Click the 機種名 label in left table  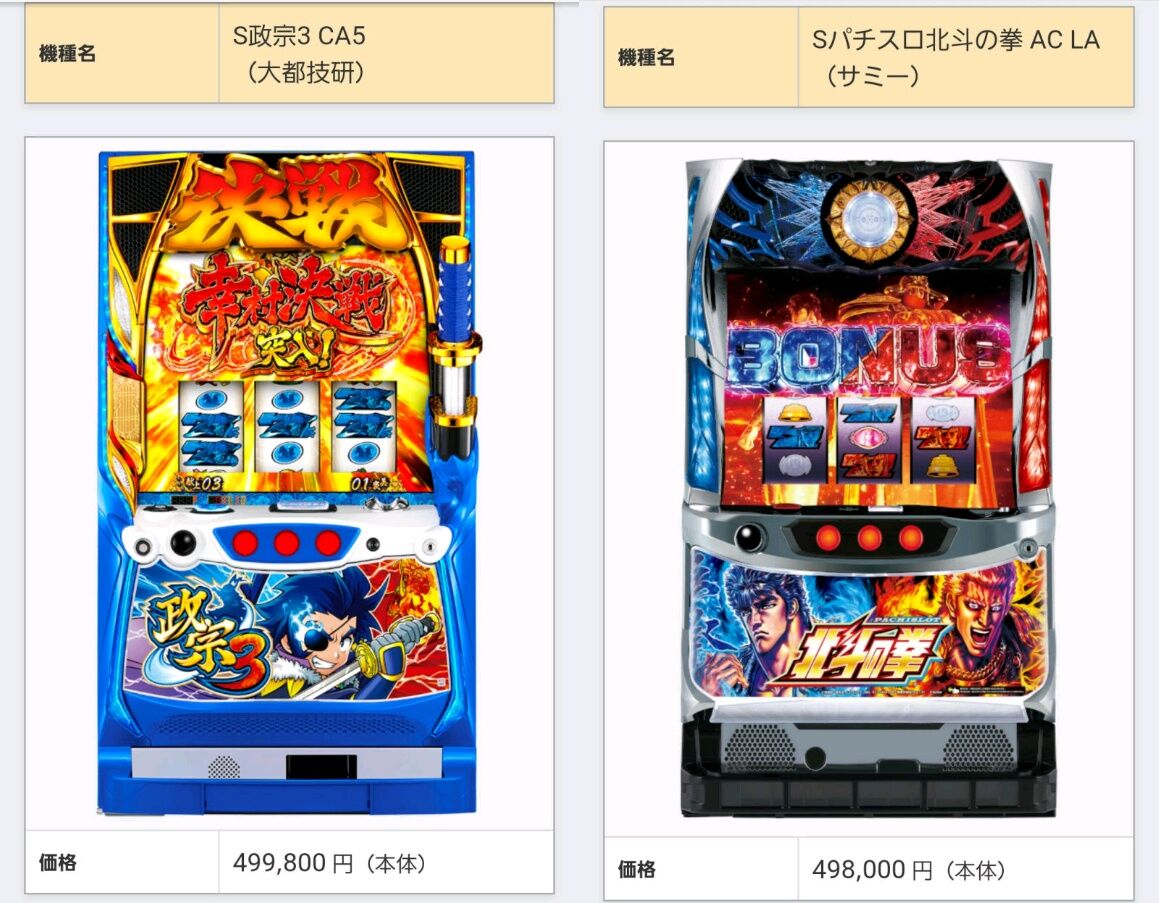pos(67,54)
